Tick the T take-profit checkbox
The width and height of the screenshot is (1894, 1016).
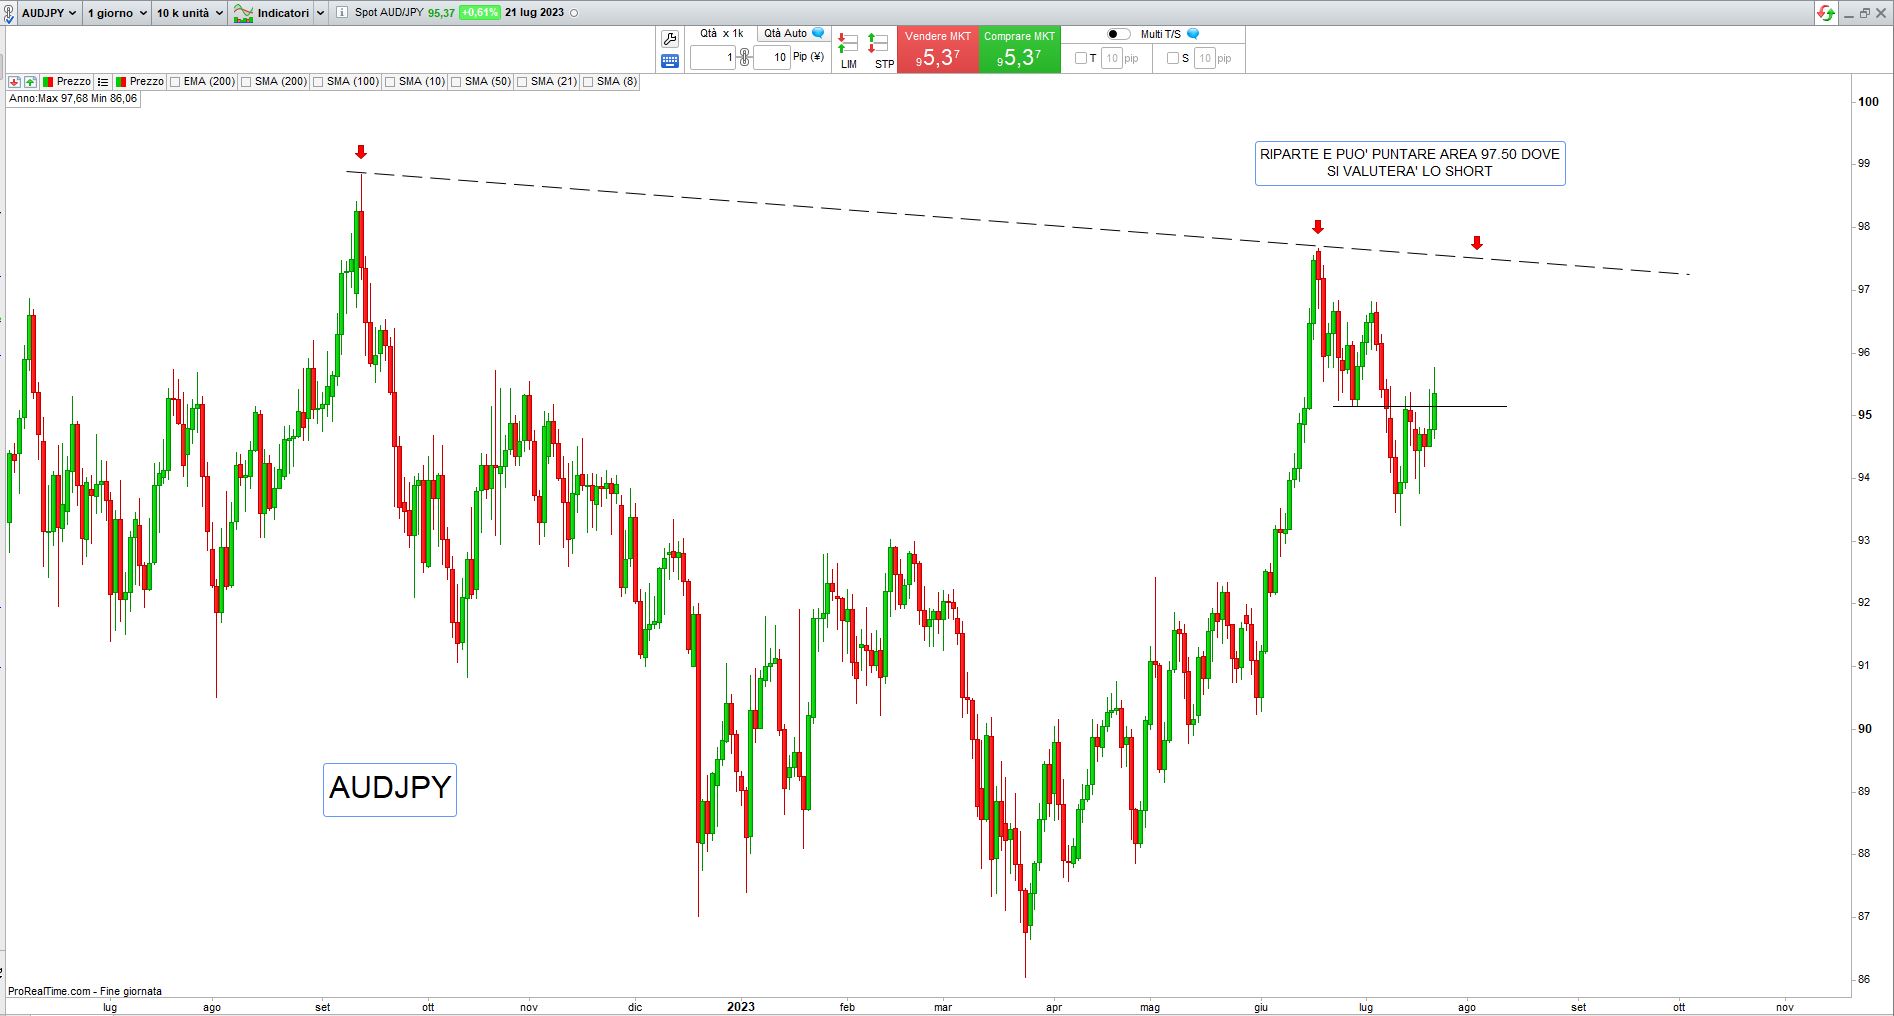click(1080, 58)
